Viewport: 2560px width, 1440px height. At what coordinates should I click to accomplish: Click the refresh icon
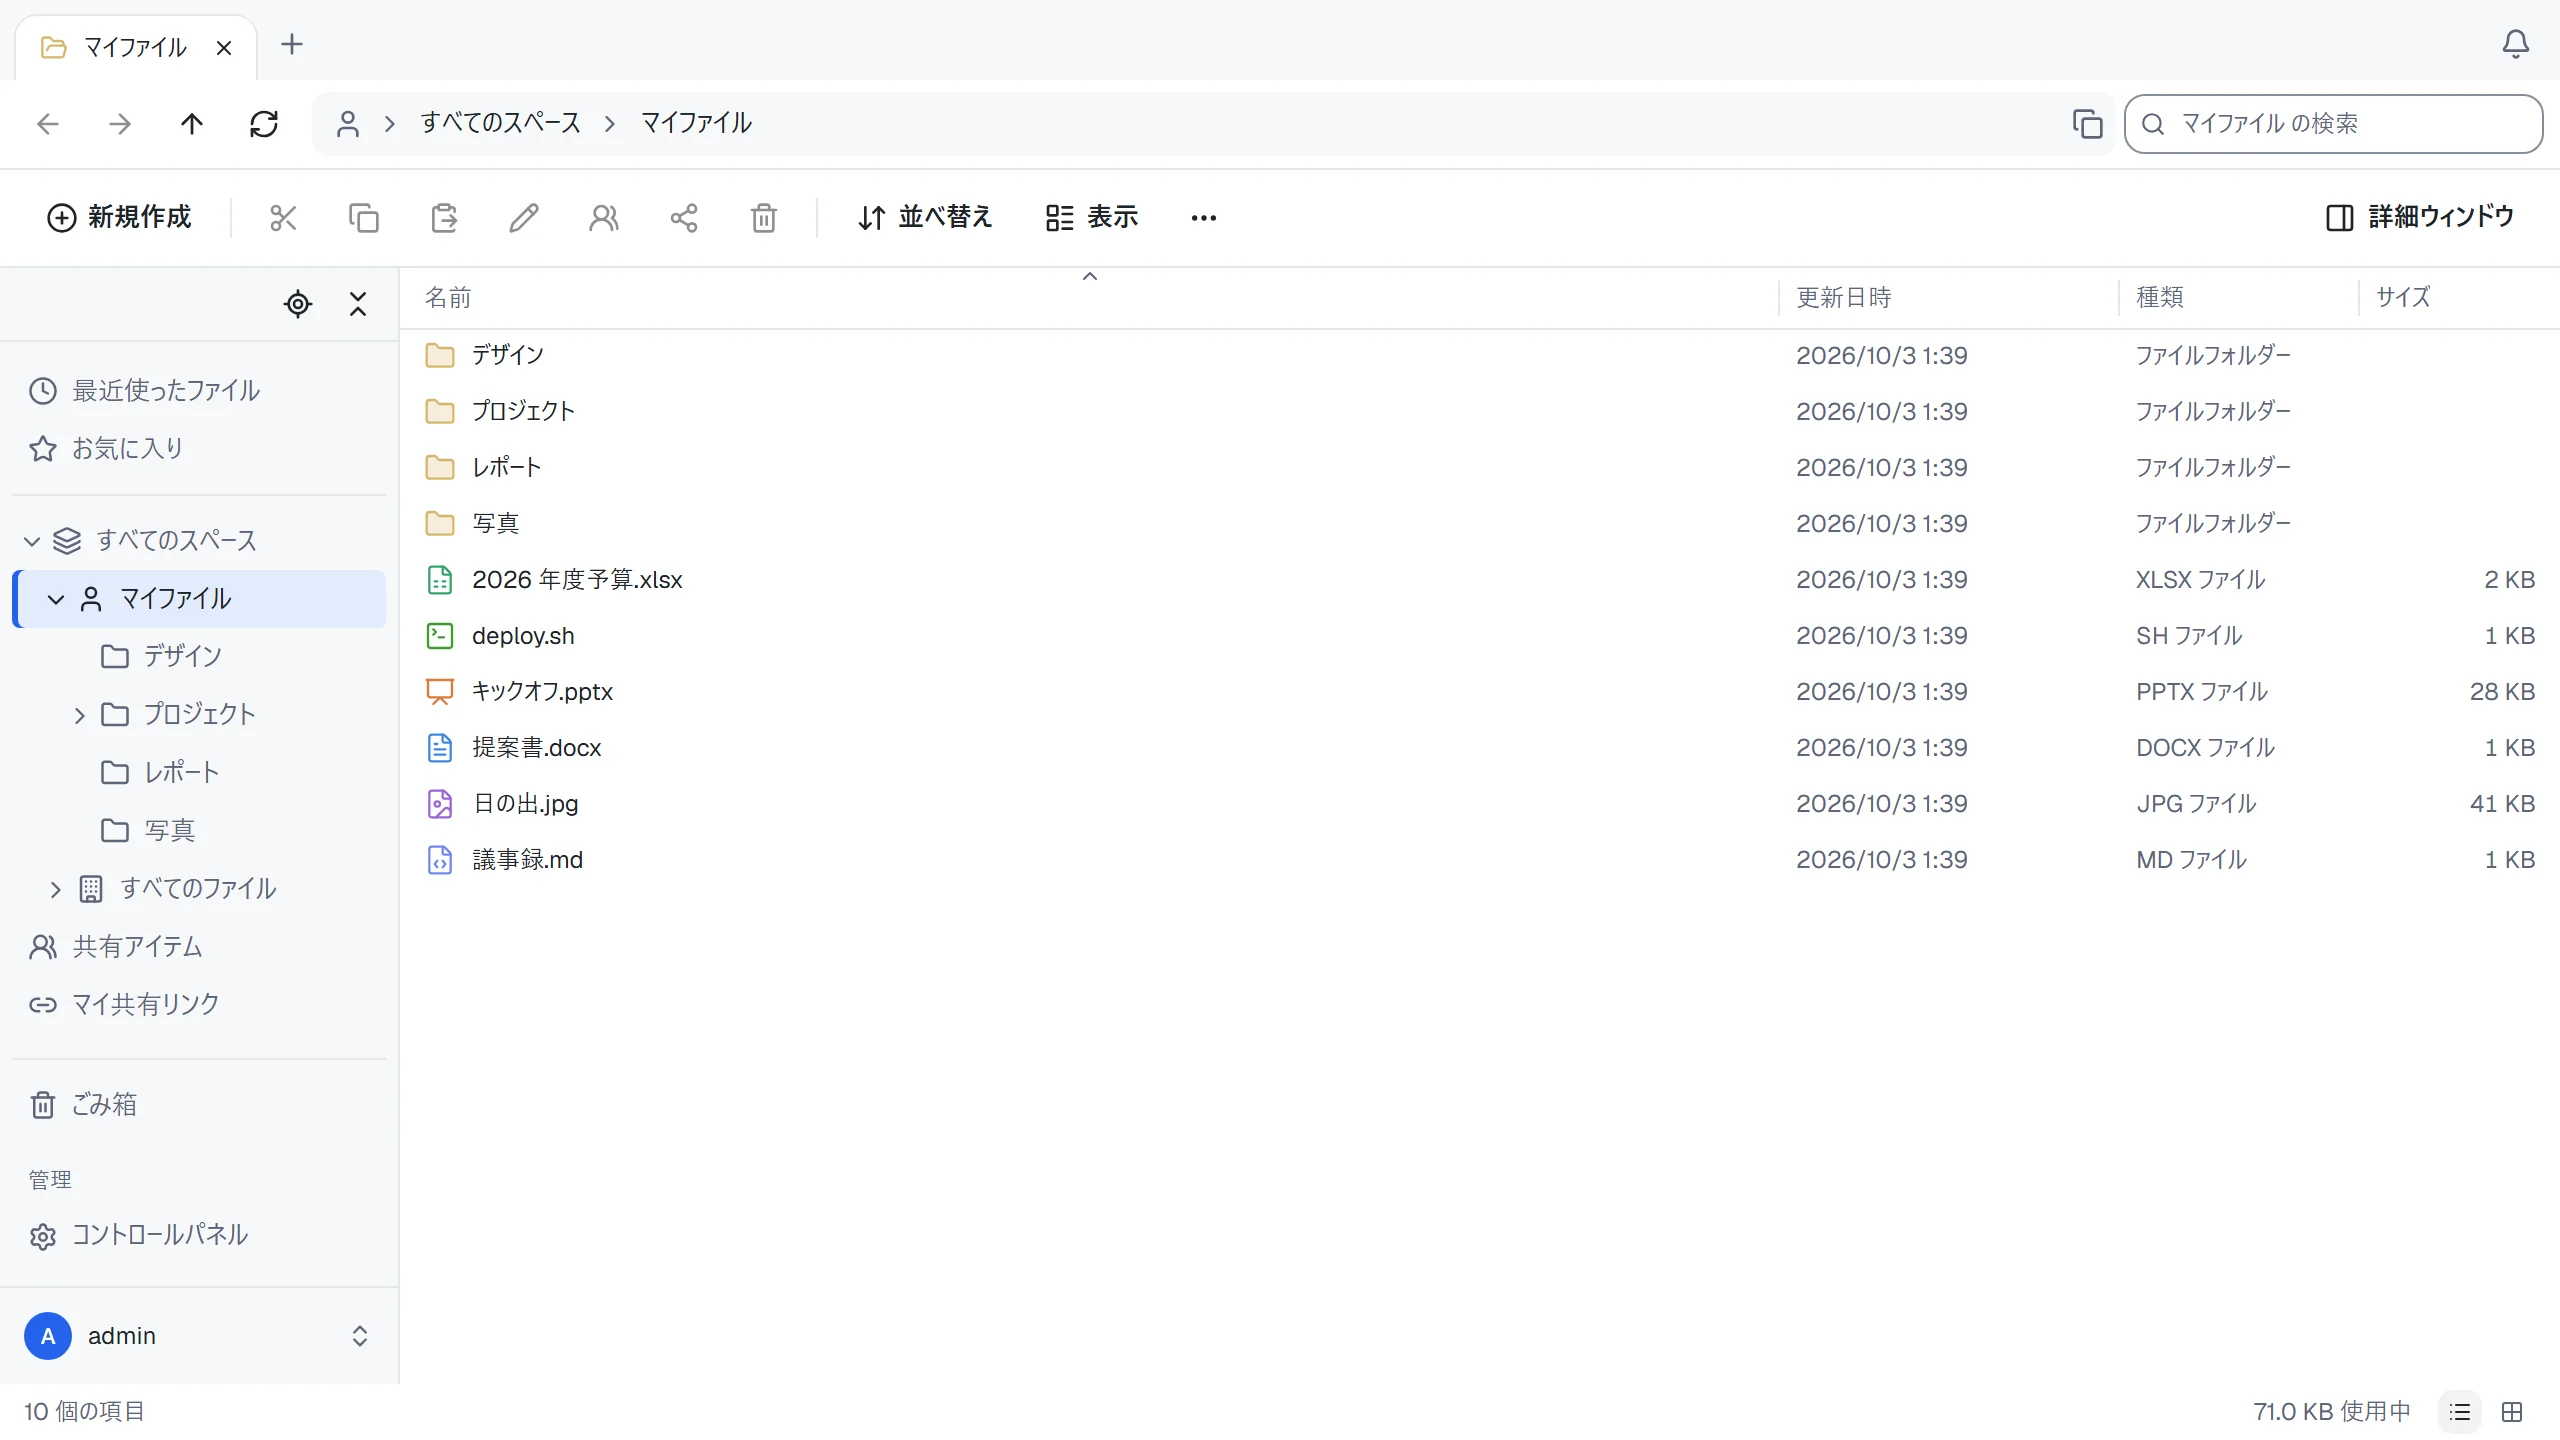pos(264,124)
